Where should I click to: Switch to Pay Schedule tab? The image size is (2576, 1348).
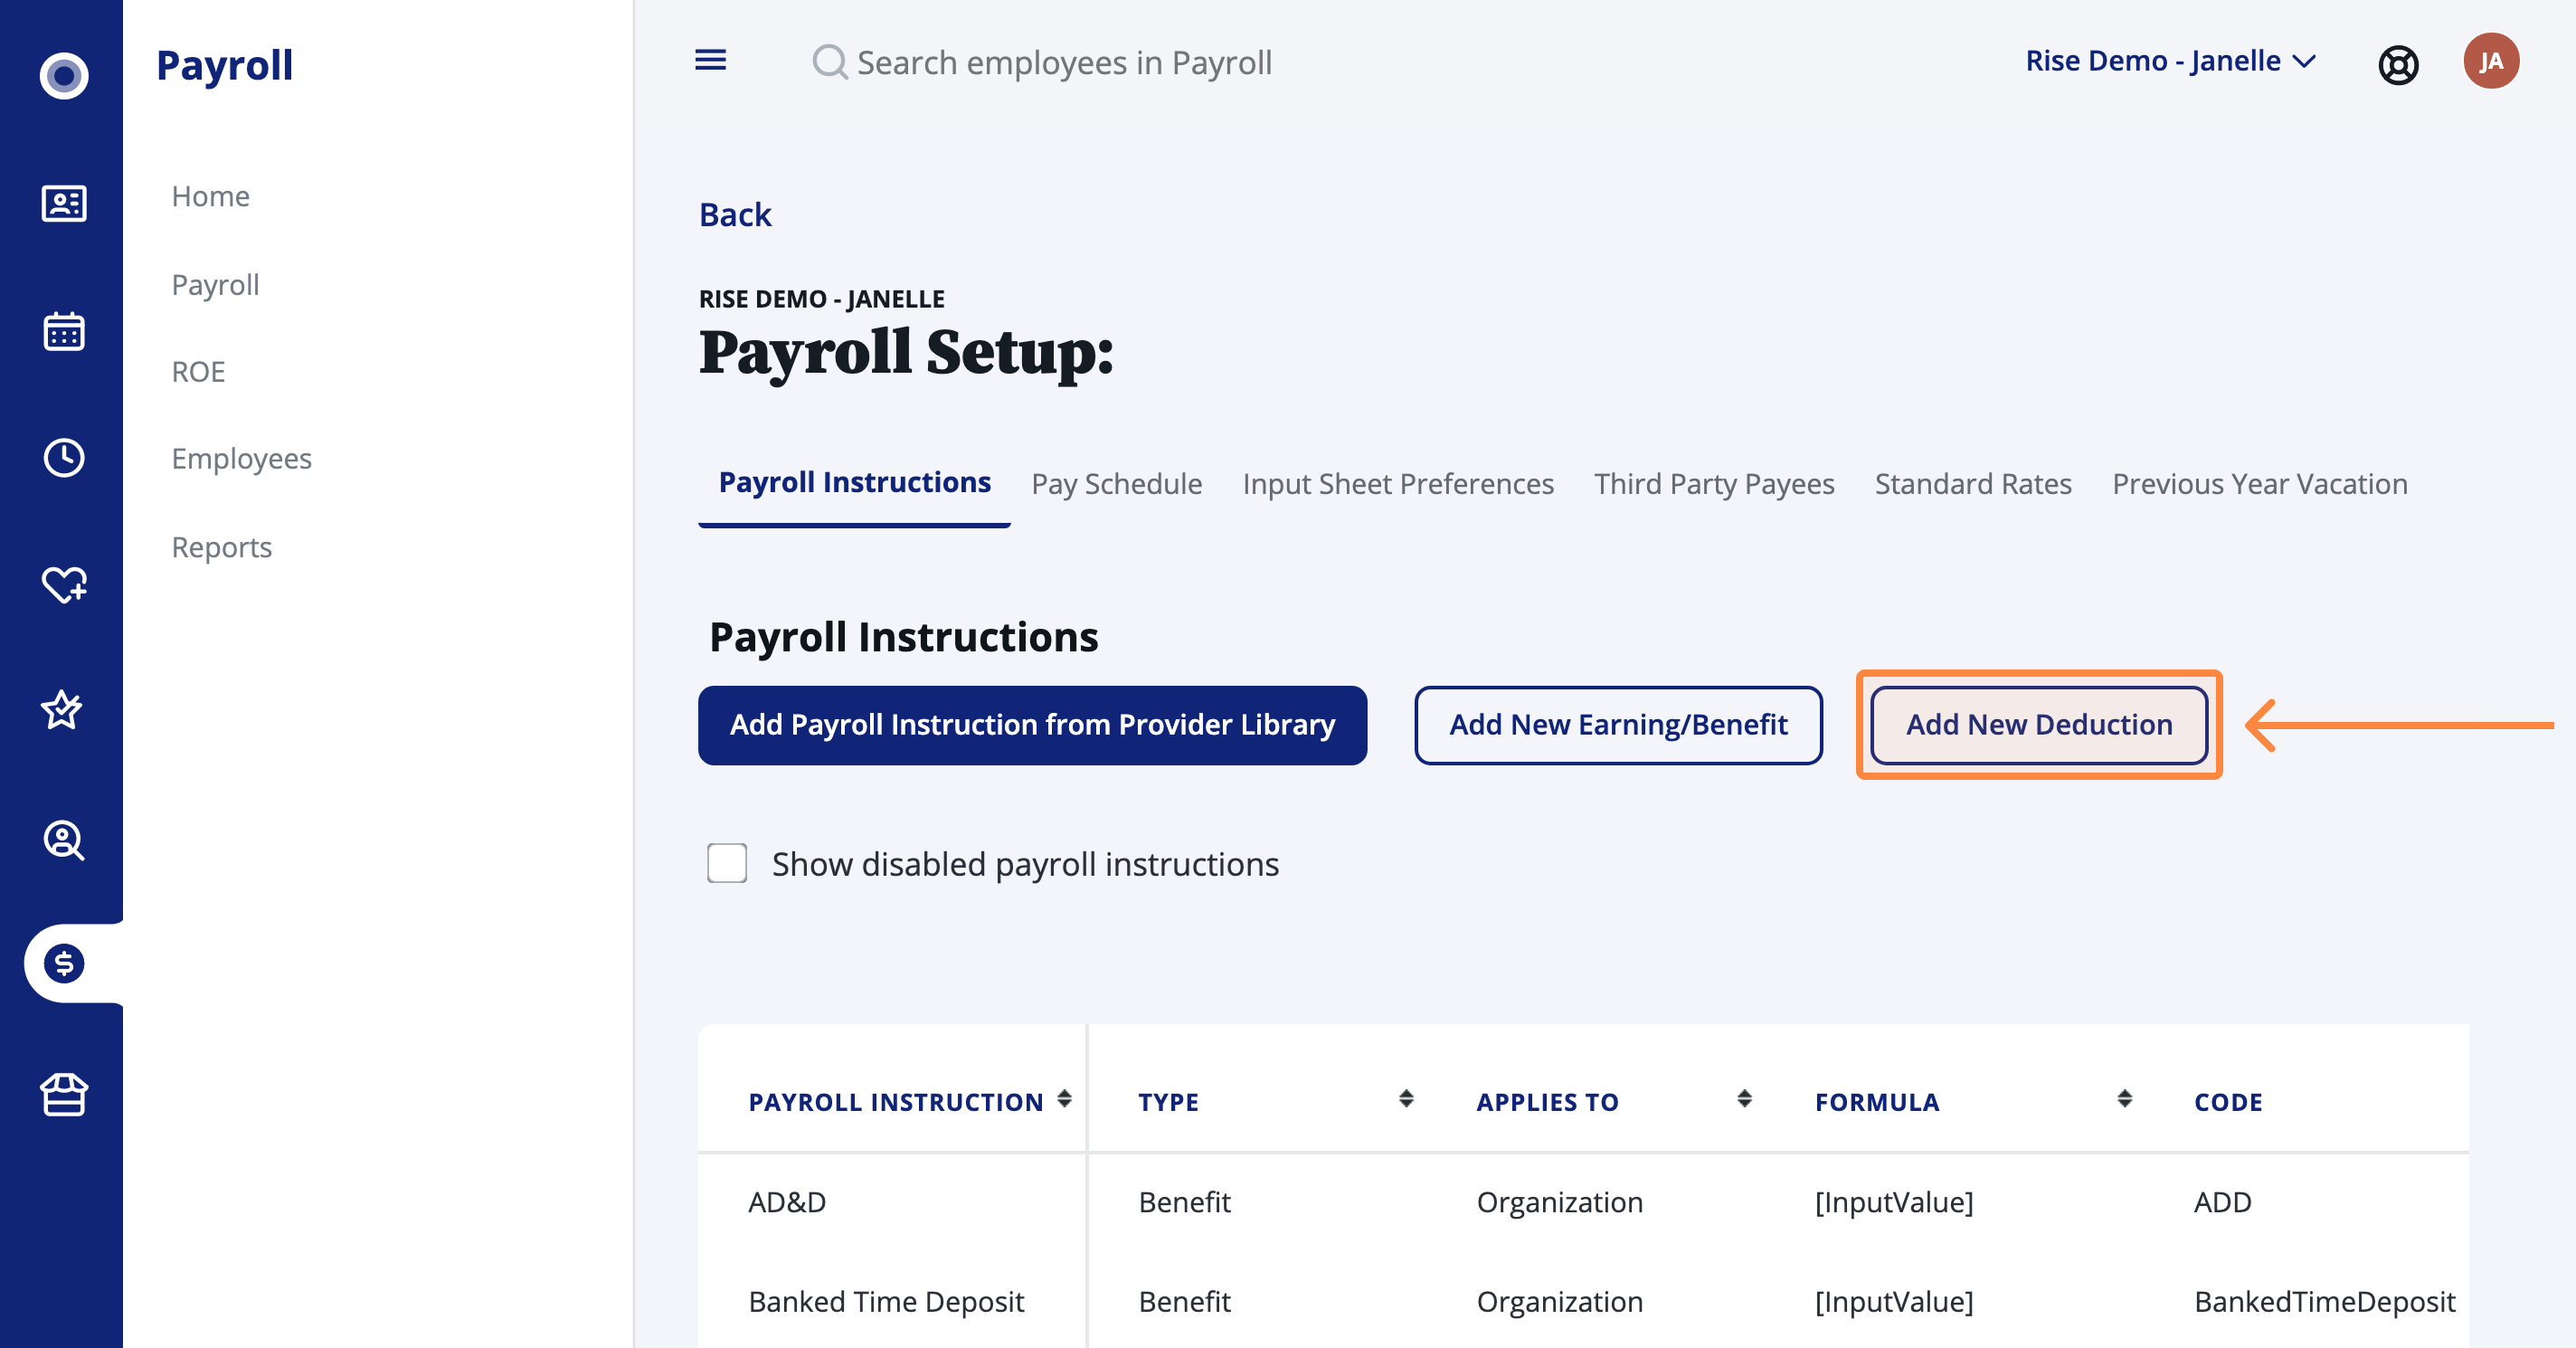point(1116,484)
